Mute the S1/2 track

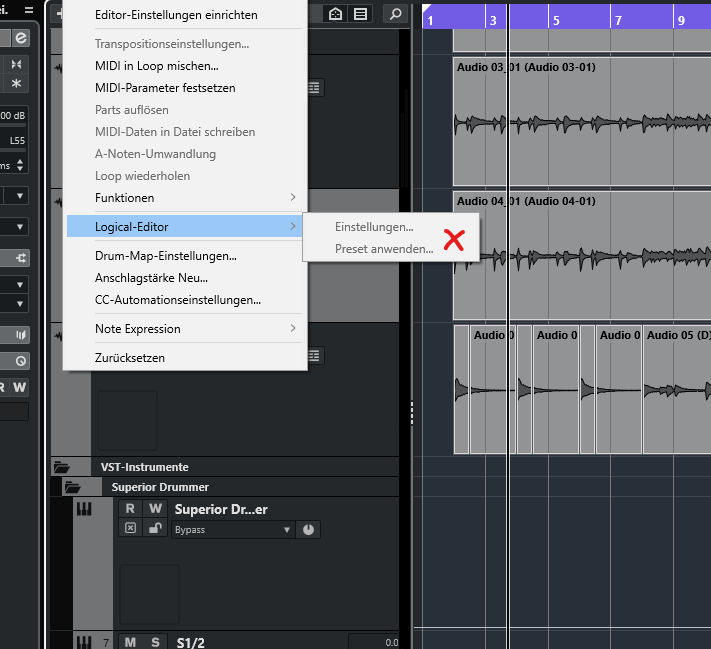[130, 642]
